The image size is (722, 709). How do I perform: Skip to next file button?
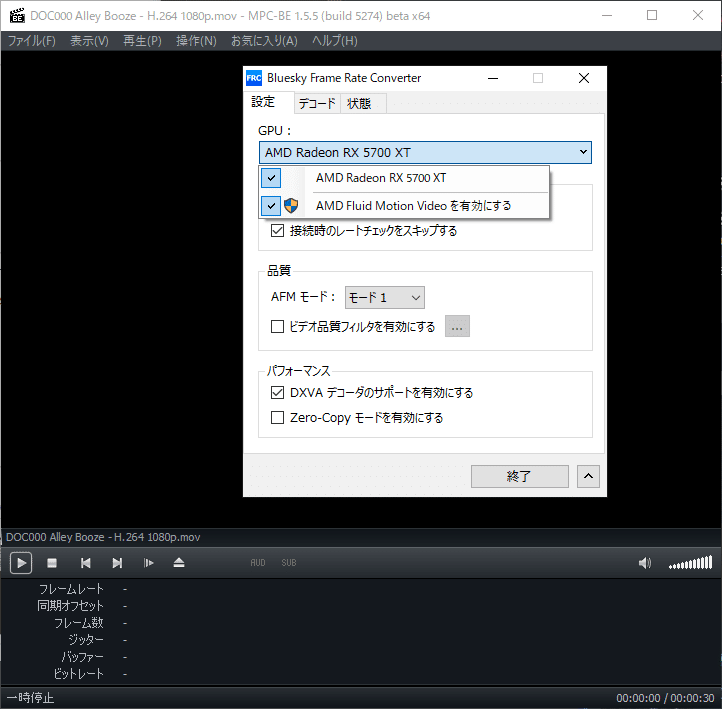coord(117,563)
